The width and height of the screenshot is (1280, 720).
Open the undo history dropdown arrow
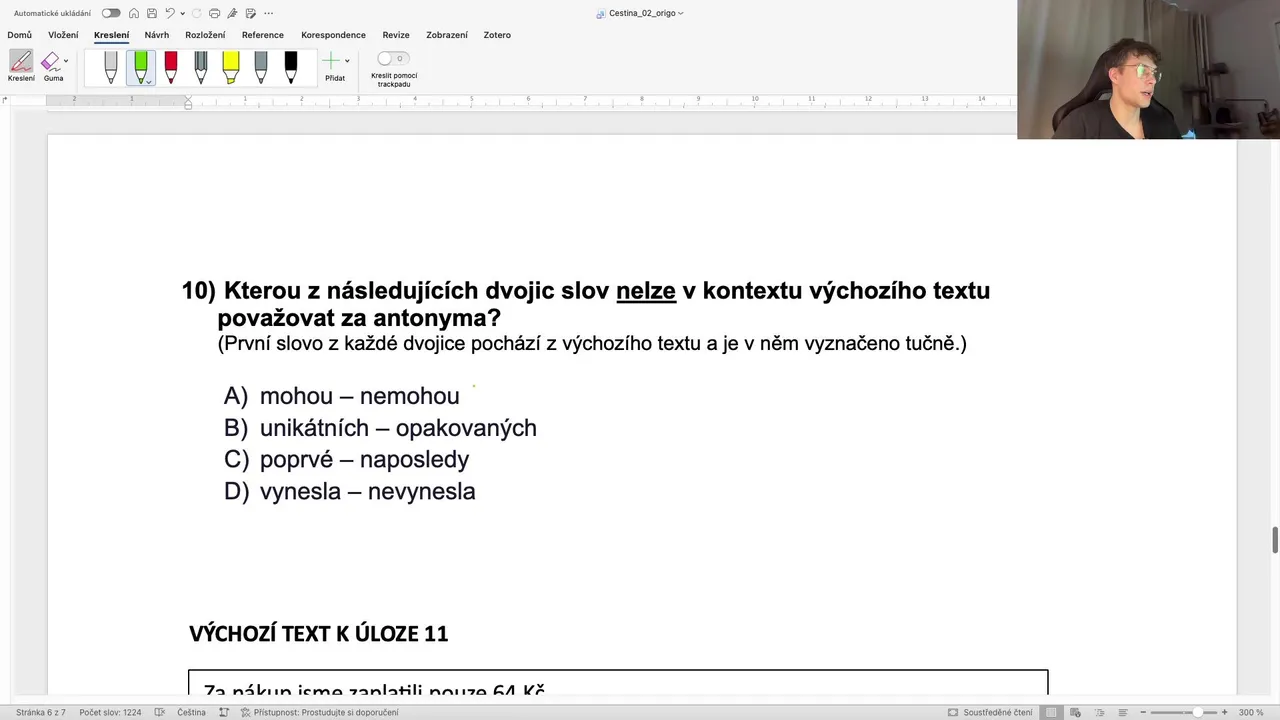point(182,13)
